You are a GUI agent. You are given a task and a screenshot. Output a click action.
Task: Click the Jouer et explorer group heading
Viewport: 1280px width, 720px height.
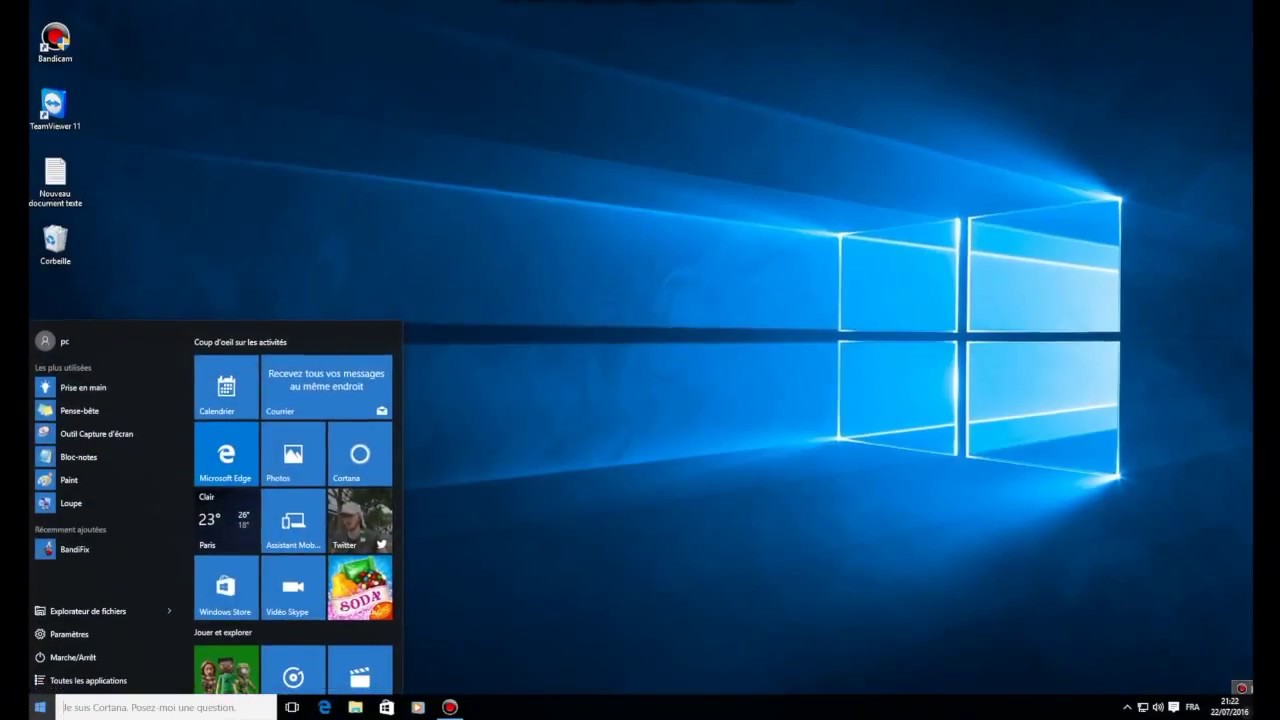pos(223,632)
